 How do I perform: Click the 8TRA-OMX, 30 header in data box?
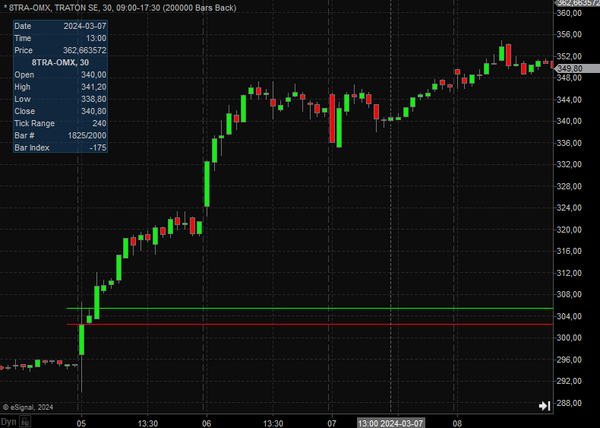pos(60,63)
